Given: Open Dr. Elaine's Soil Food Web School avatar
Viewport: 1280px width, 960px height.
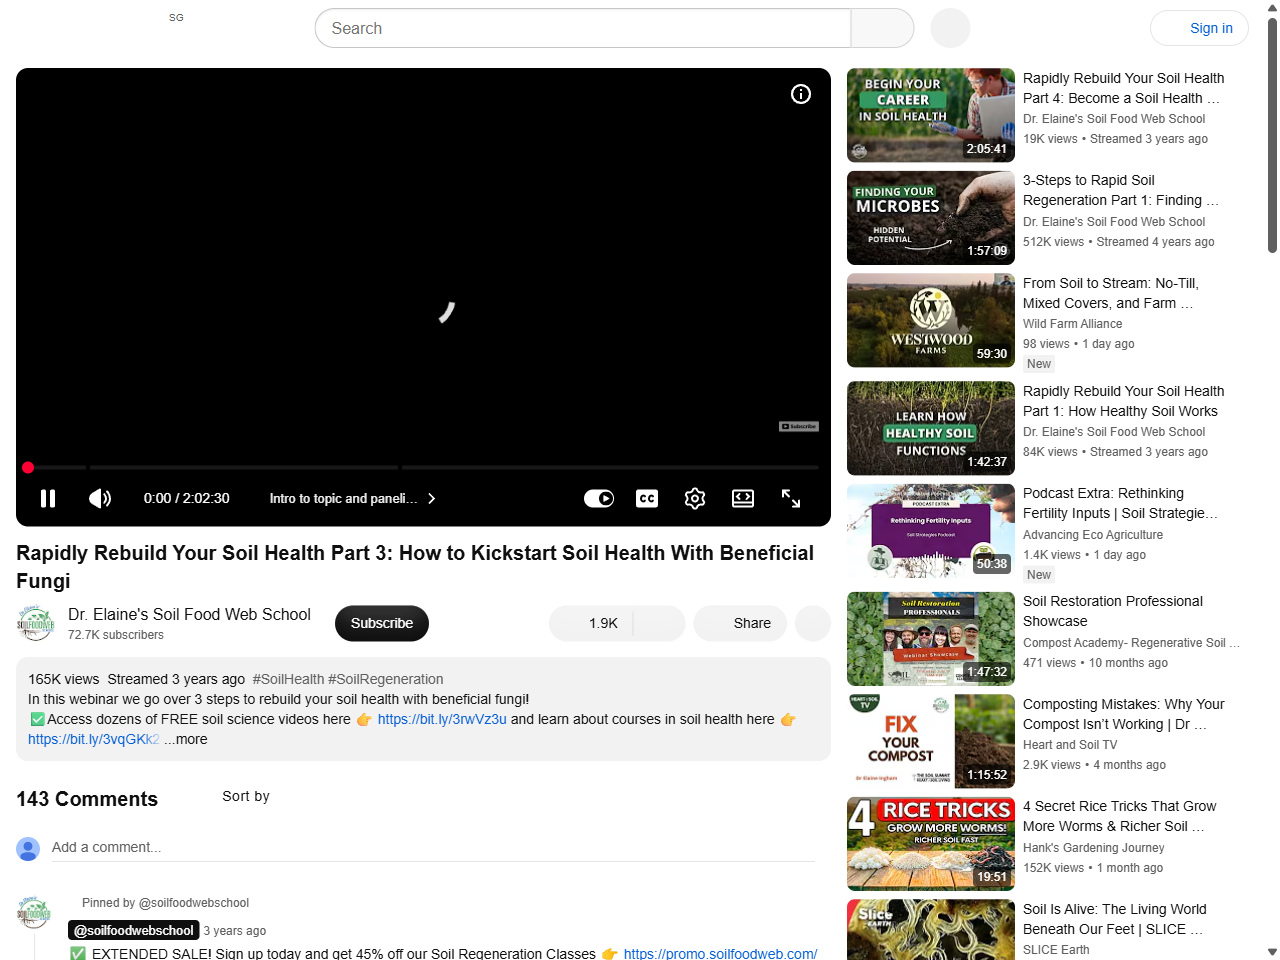Looking at the screenshot, I should click(x=36, y=623).
